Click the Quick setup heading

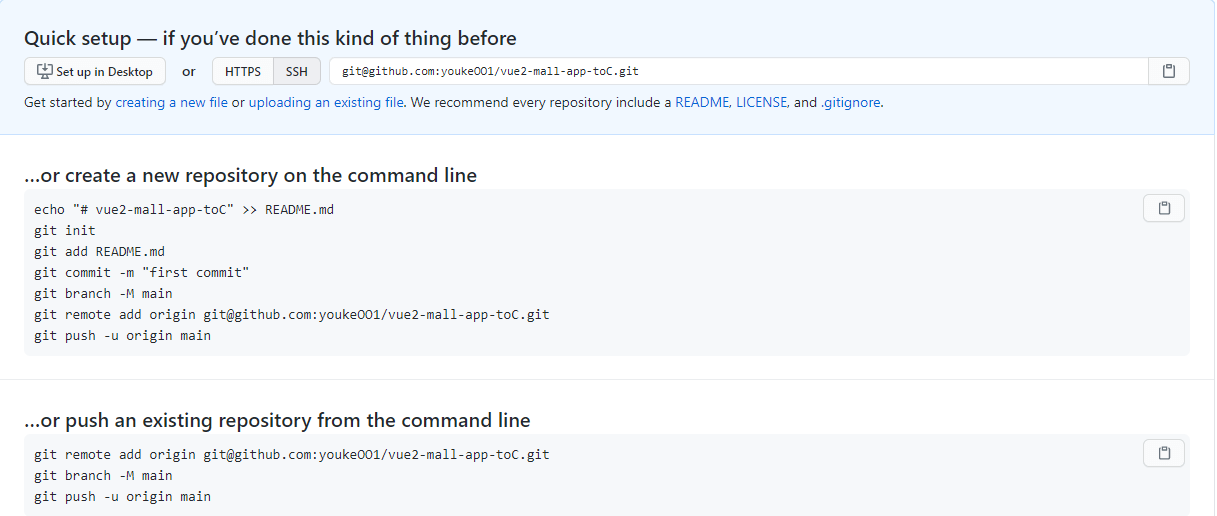pos(270,39)
